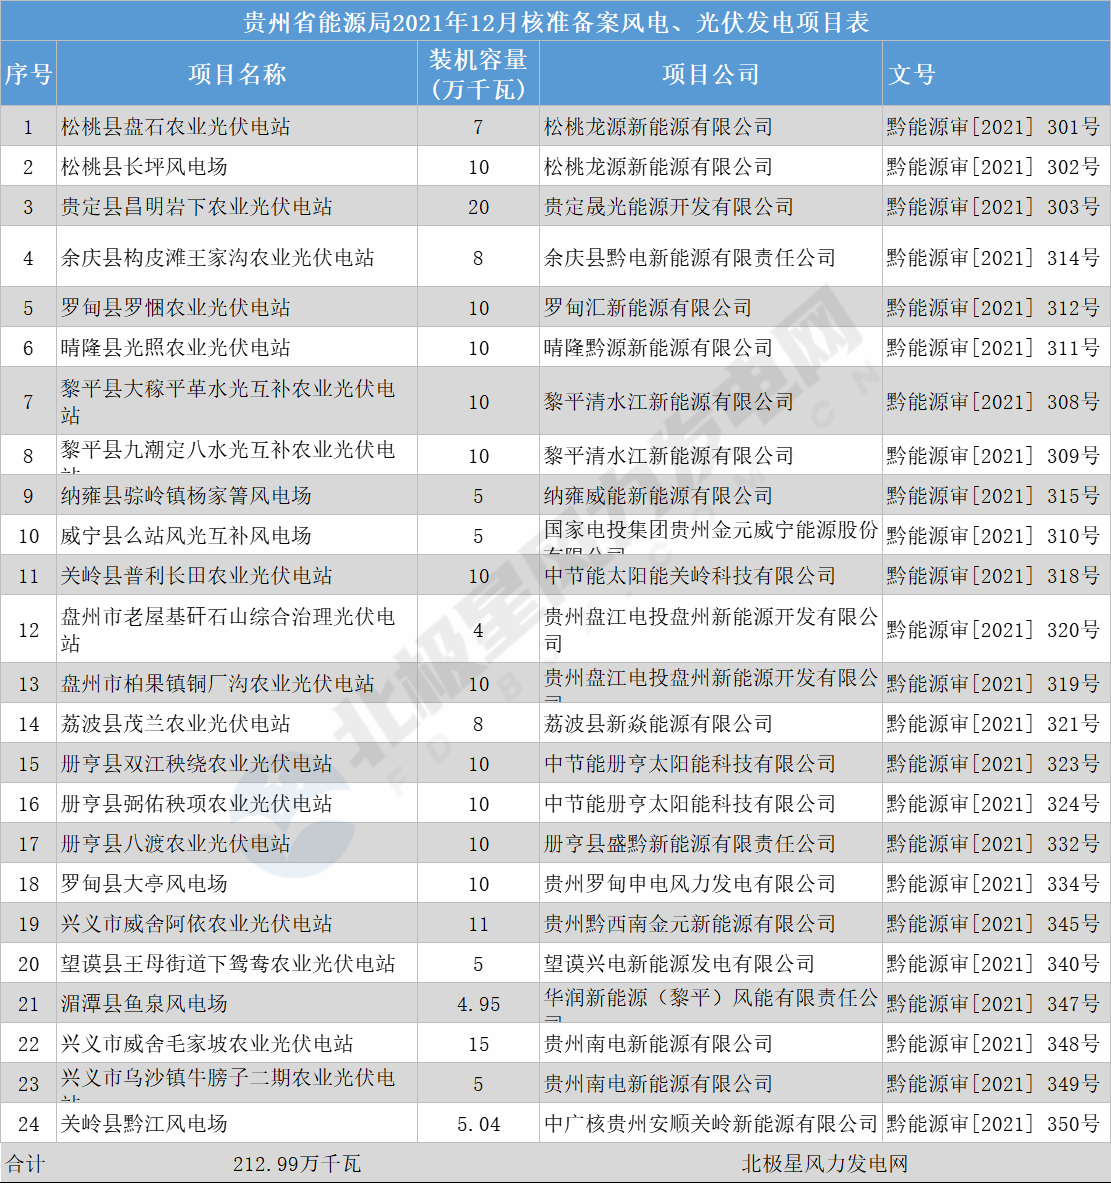Select the '序号' column header
The height and width of the screenshot is (1184, 1111).
click(28, 74)
